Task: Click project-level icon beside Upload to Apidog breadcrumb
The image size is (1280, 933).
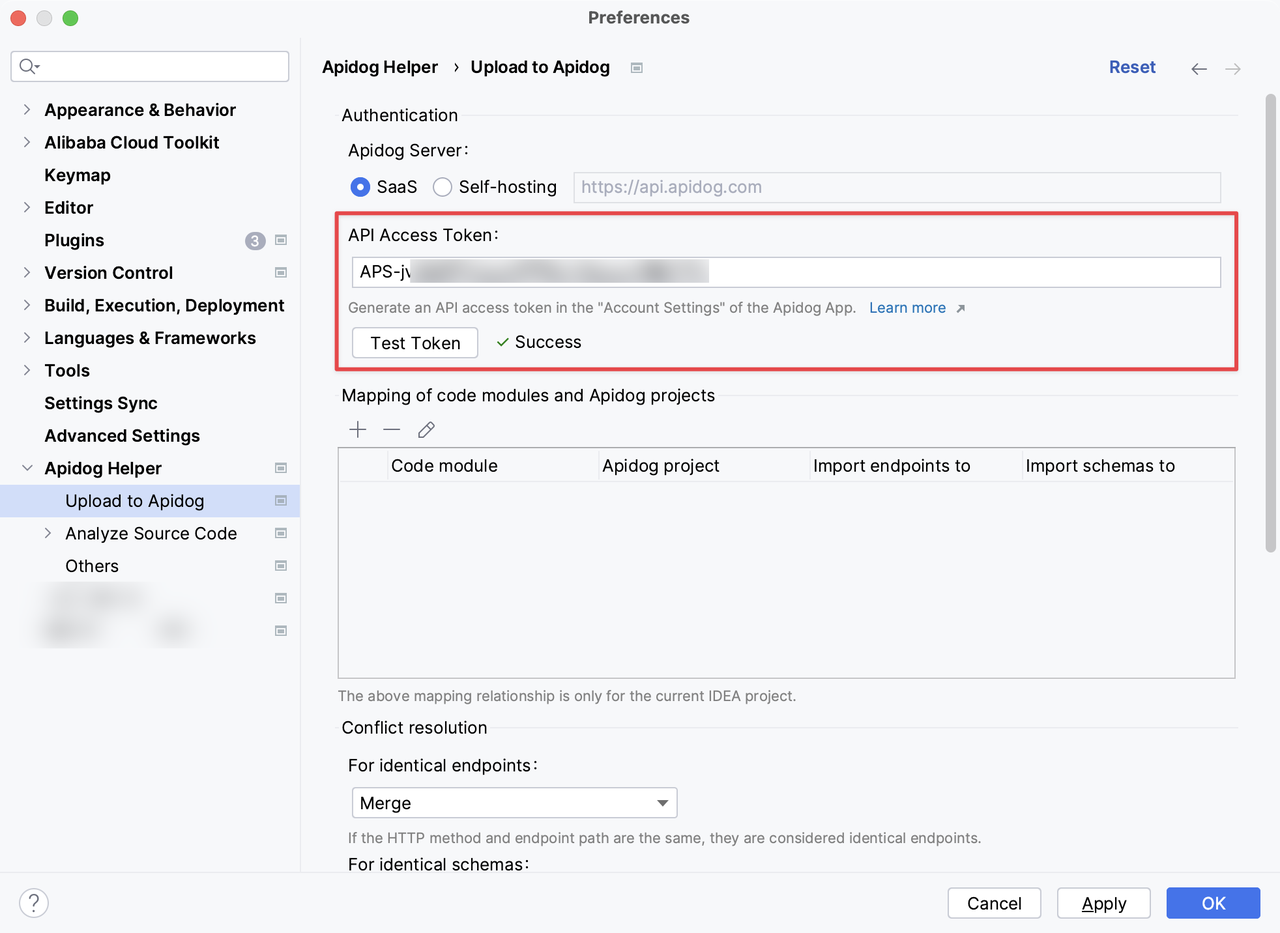Action: tap(637, 68)
